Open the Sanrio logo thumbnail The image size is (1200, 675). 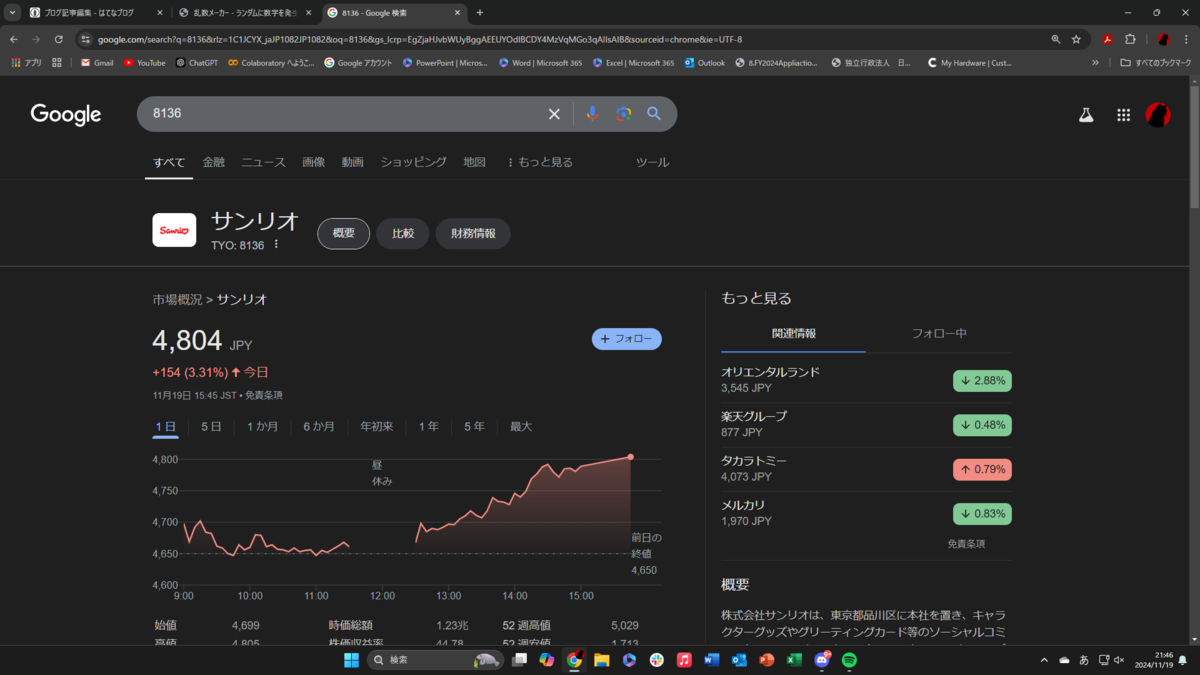click(174, 230)
